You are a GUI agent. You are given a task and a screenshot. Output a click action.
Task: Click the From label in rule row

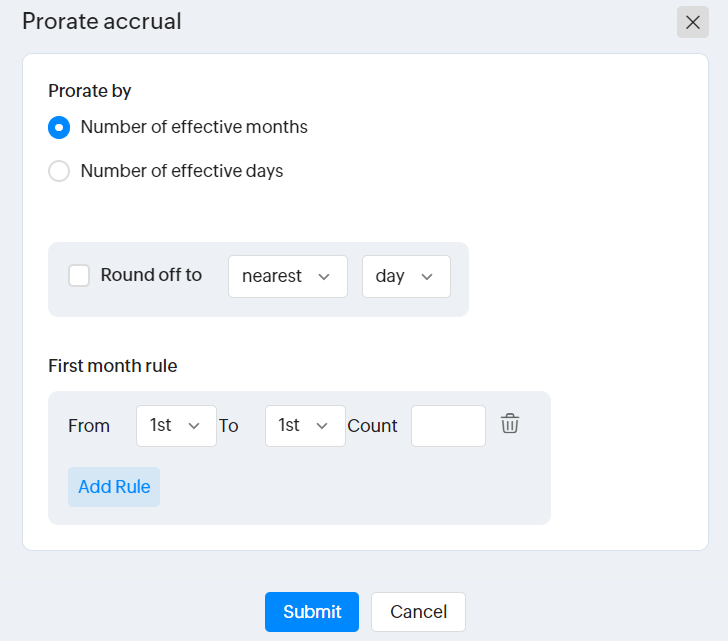89,426
